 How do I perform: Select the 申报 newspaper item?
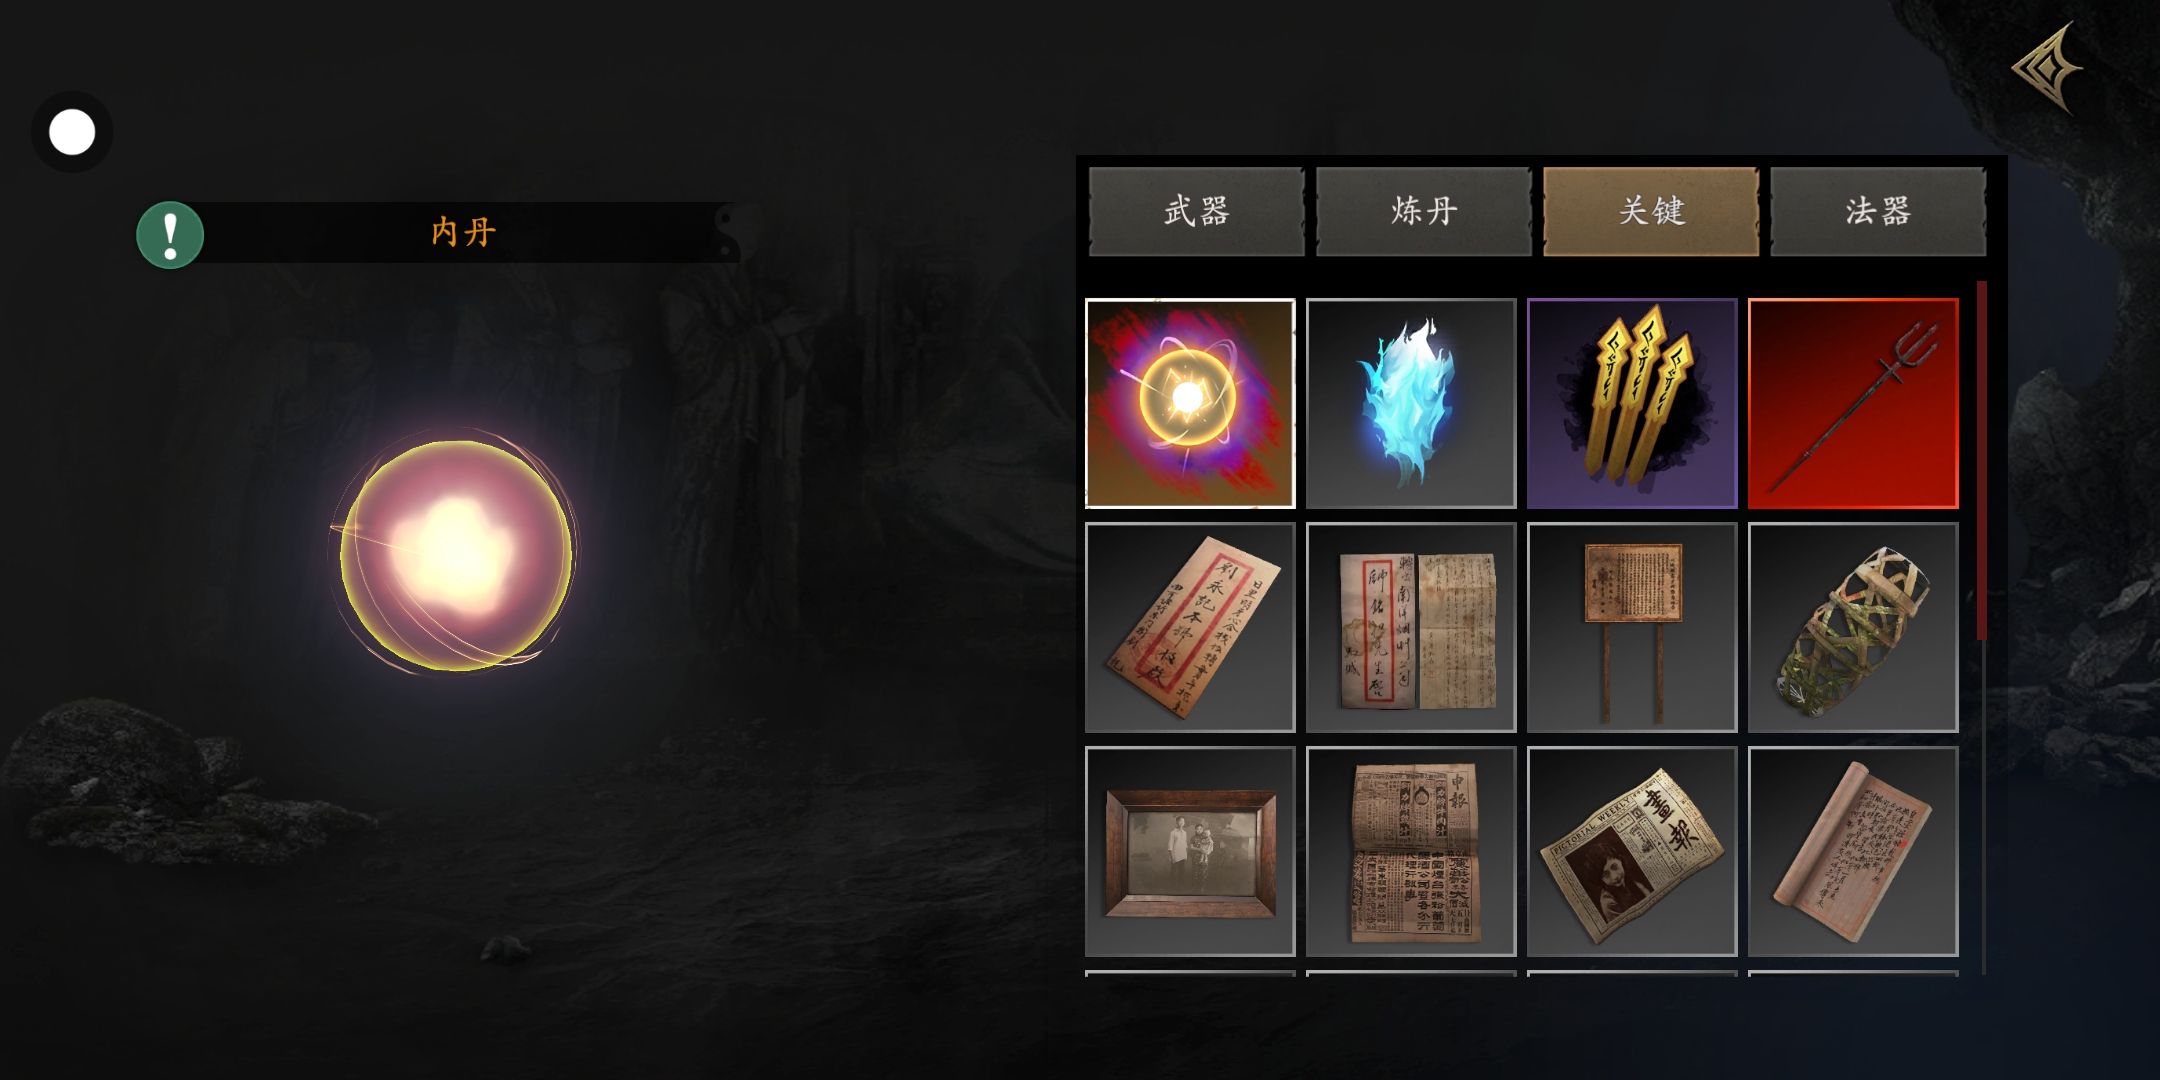point(1411,851)
